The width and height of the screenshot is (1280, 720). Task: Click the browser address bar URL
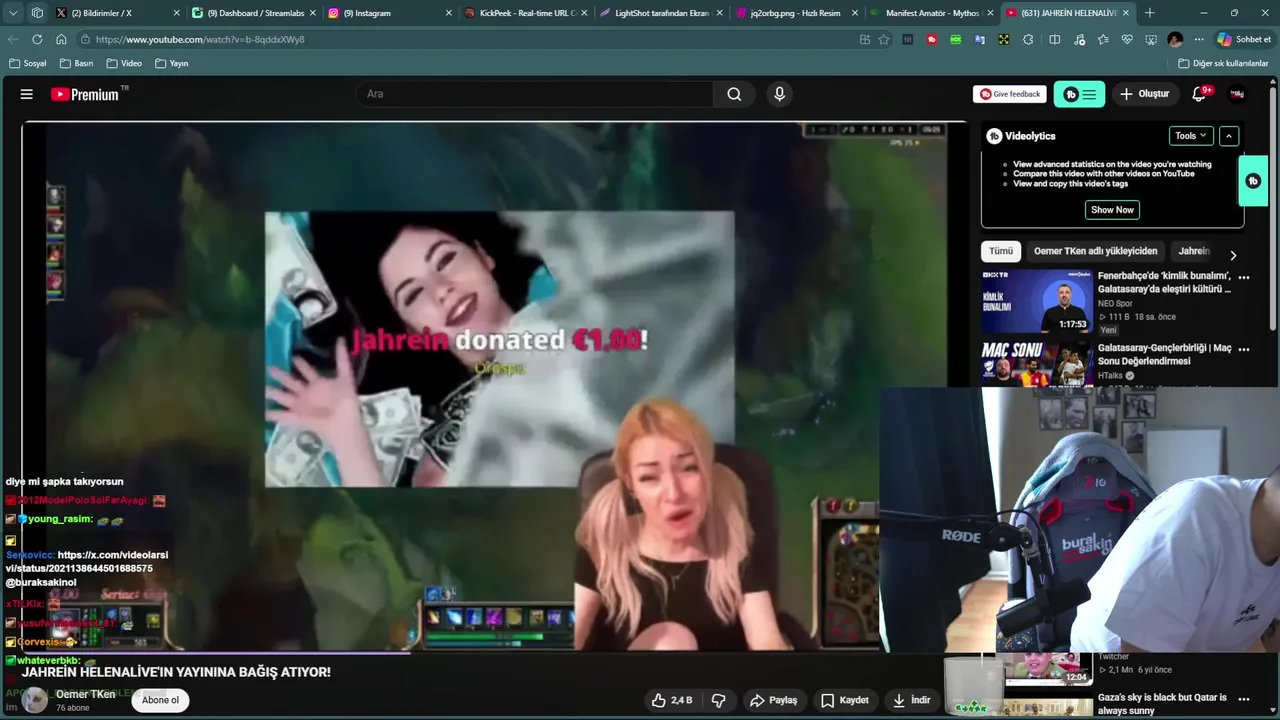[200, 39]
